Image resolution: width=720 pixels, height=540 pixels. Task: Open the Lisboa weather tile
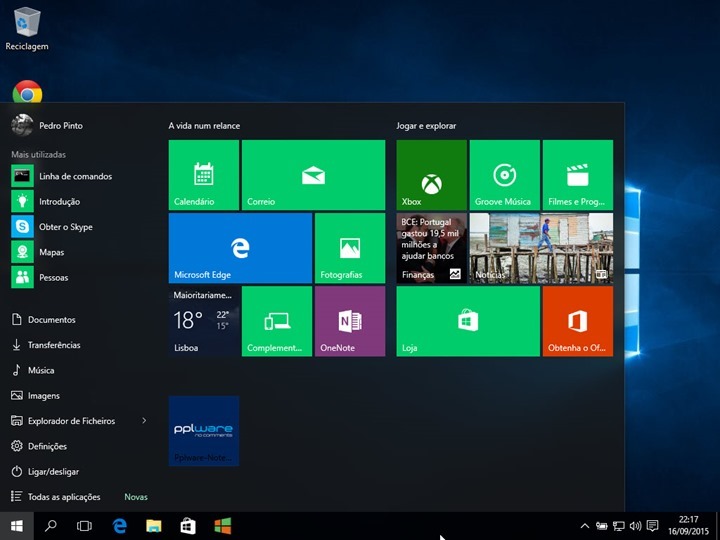203,321
